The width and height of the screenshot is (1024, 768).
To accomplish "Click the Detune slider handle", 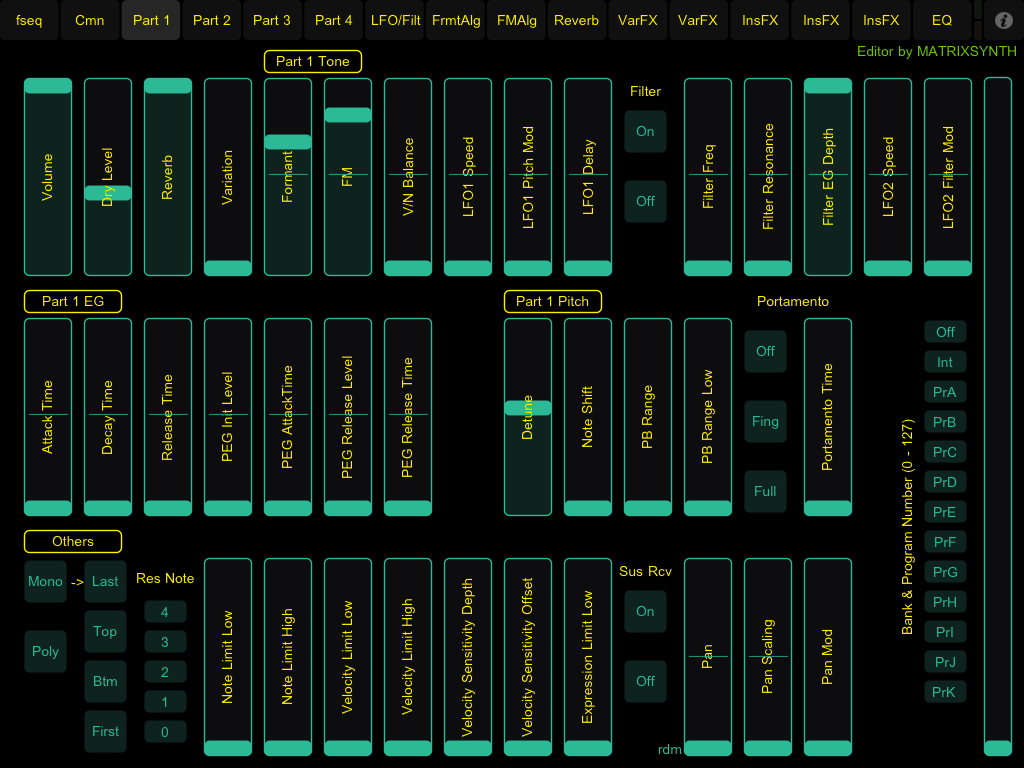I will (x=527, y=408).
